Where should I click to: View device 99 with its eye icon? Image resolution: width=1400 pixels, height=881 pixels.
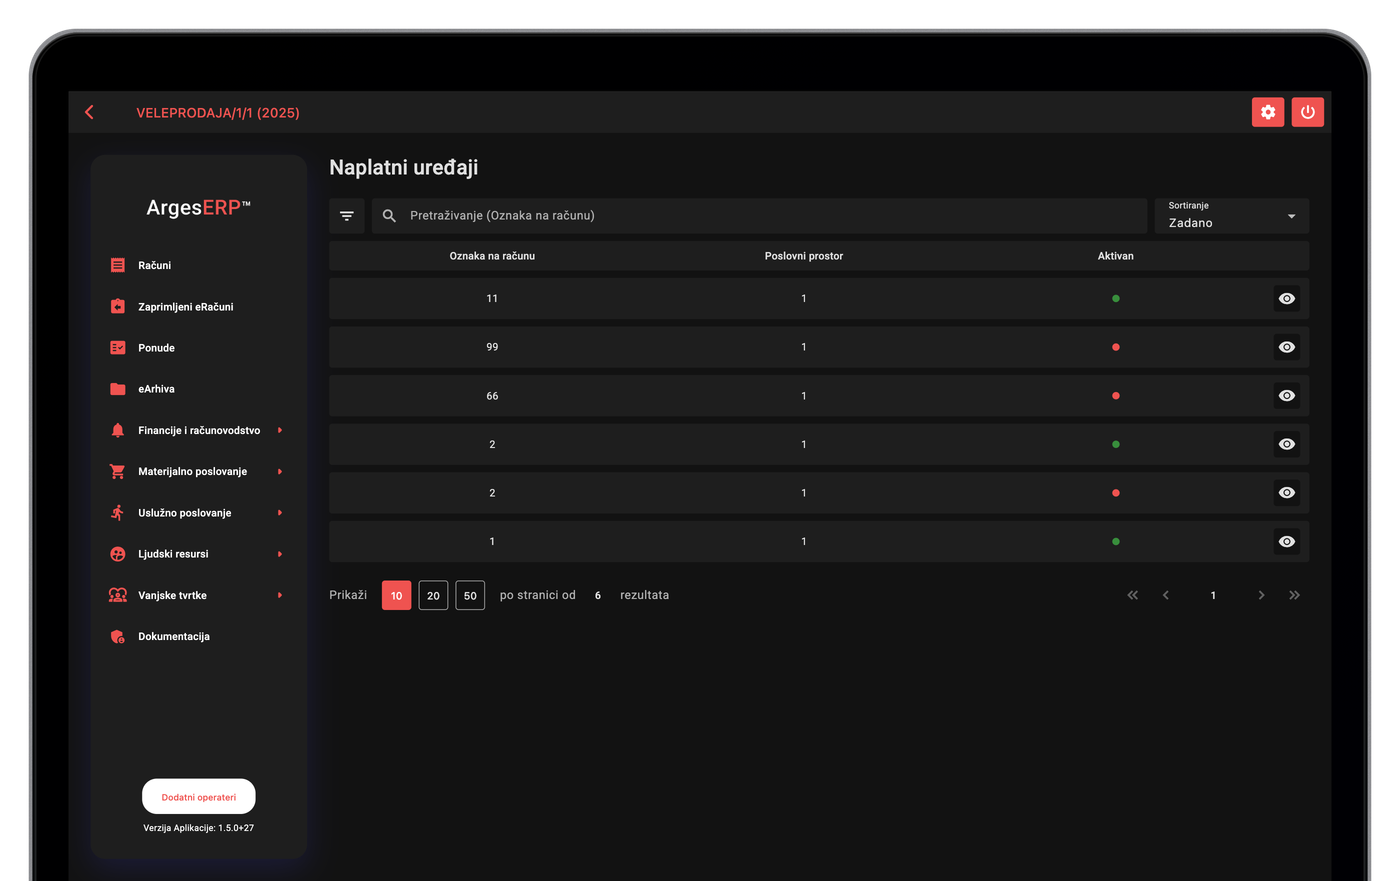pos(1287,347)
